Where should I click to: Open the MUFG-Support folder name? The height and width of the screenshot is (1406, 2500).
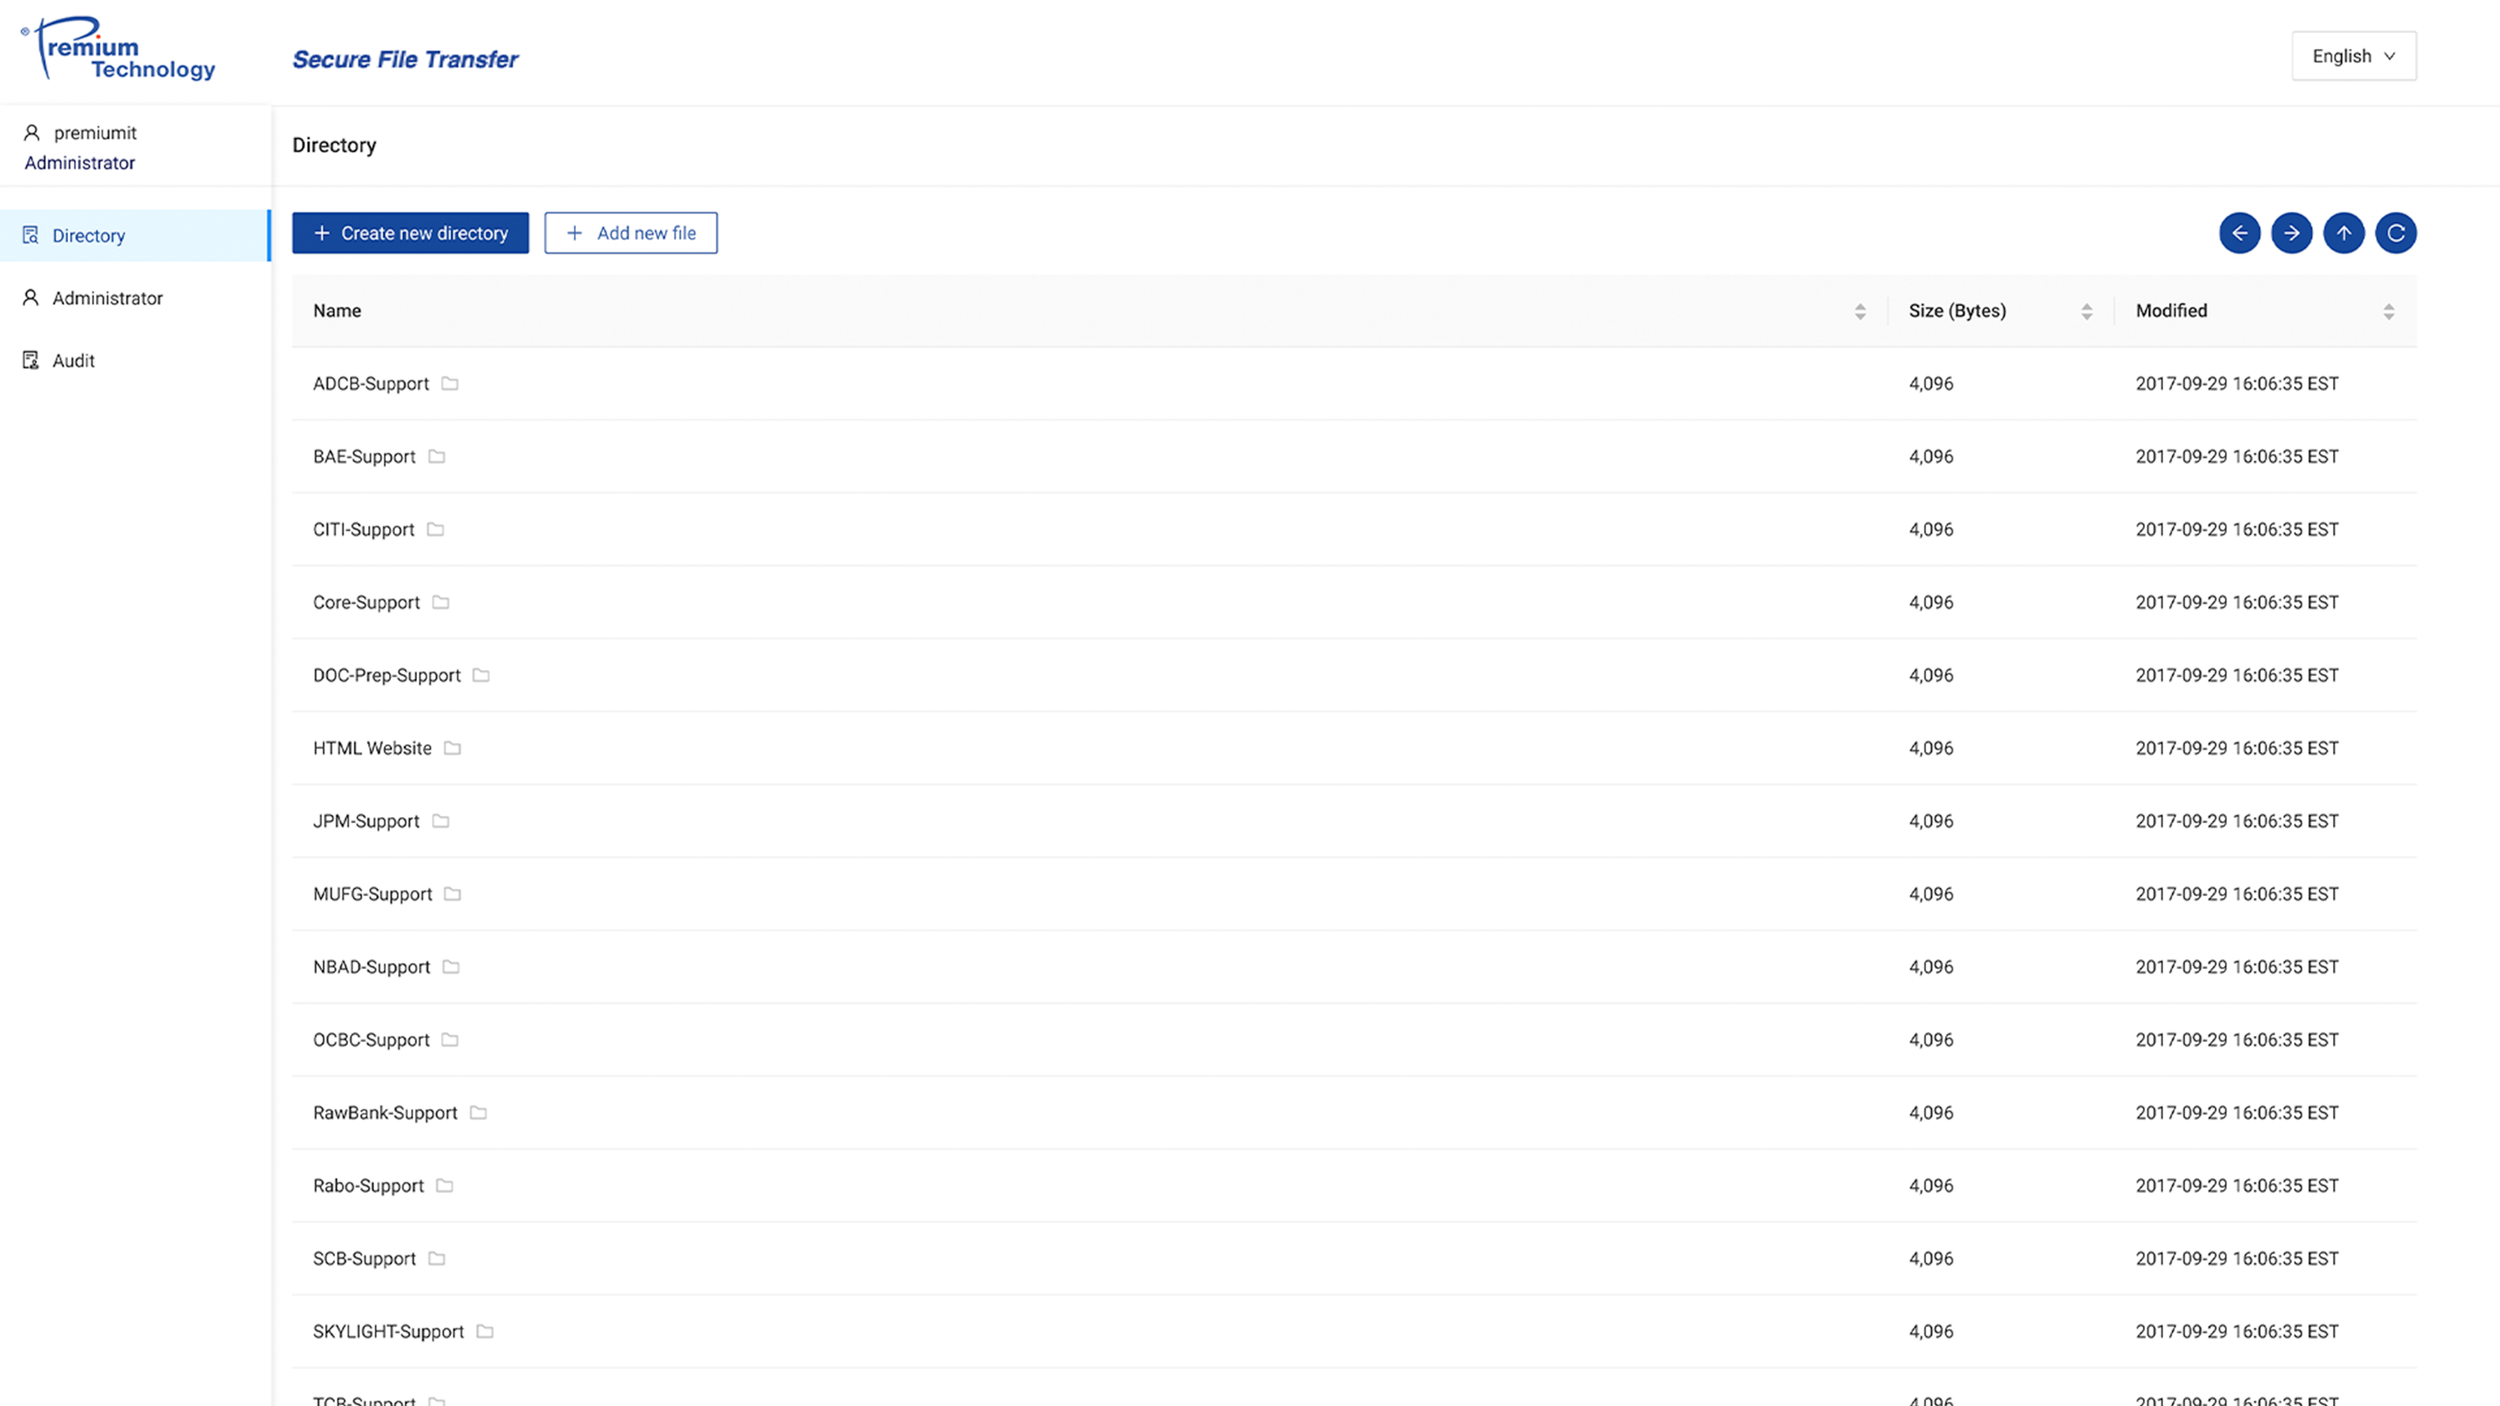tap(372, 895)
